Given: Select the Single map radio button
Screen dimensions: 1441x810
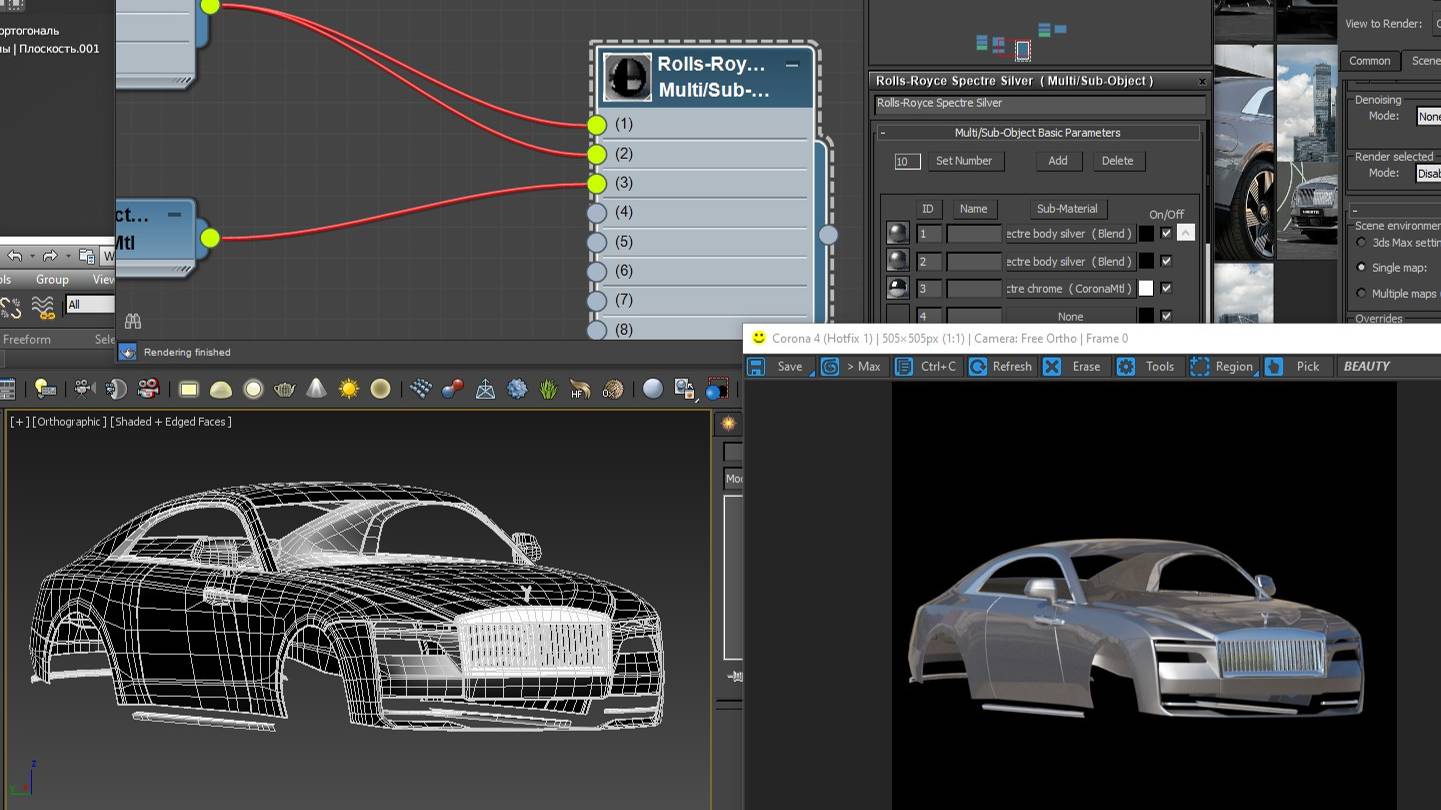Looking at the screenshot, I should (1361, 268).
